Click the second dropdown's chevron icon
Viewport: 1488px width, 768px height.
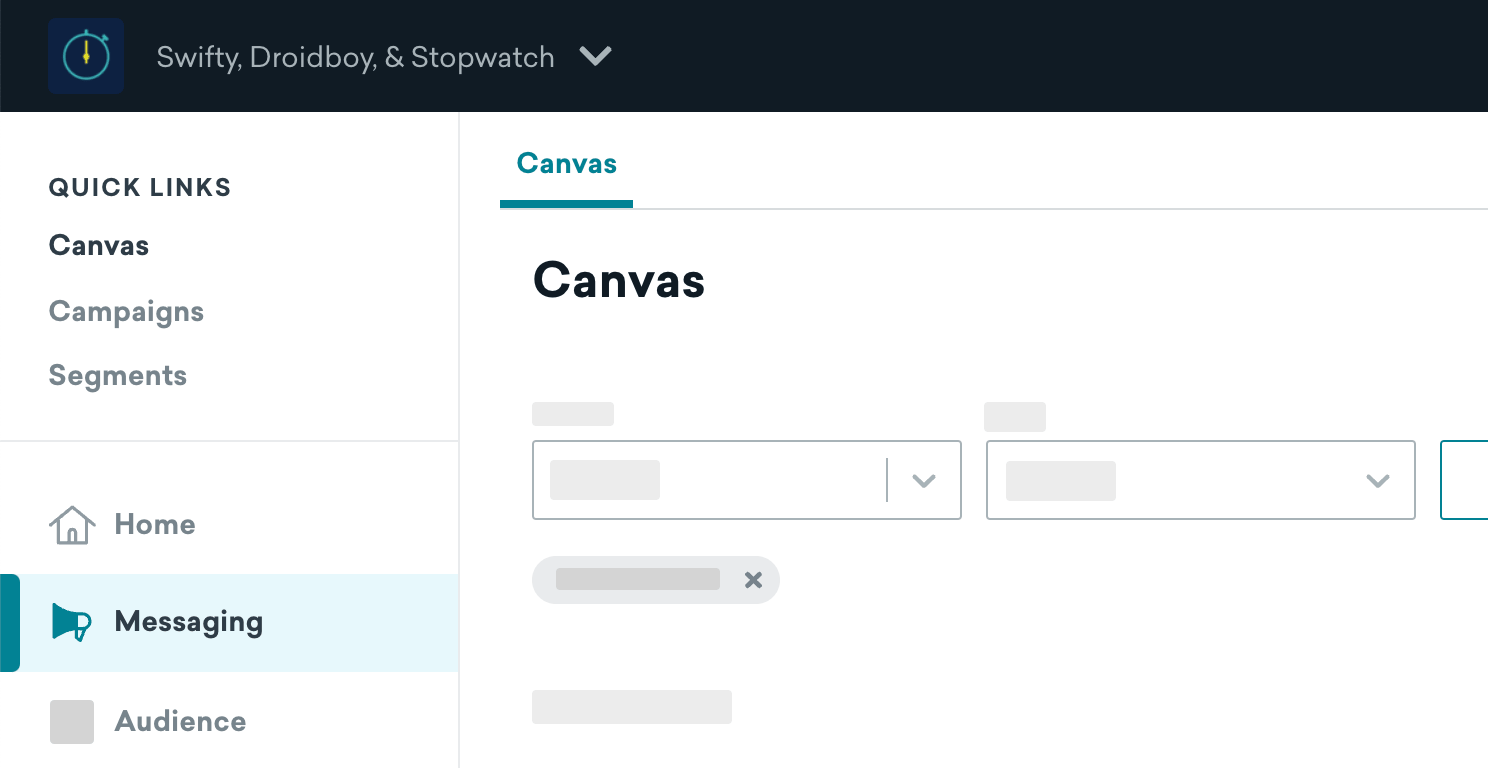click(x=1378, y=481)
